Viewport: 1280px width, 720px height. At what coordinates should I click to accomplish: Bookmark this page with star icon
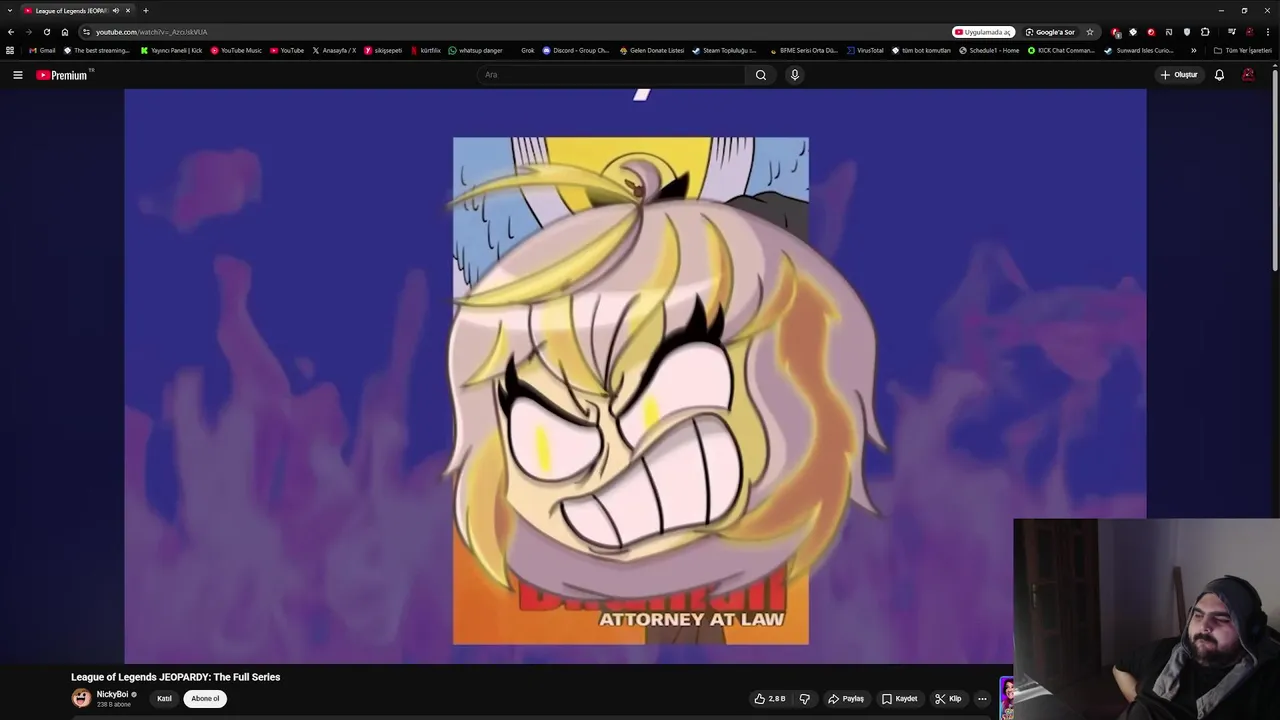(1090, 32)
